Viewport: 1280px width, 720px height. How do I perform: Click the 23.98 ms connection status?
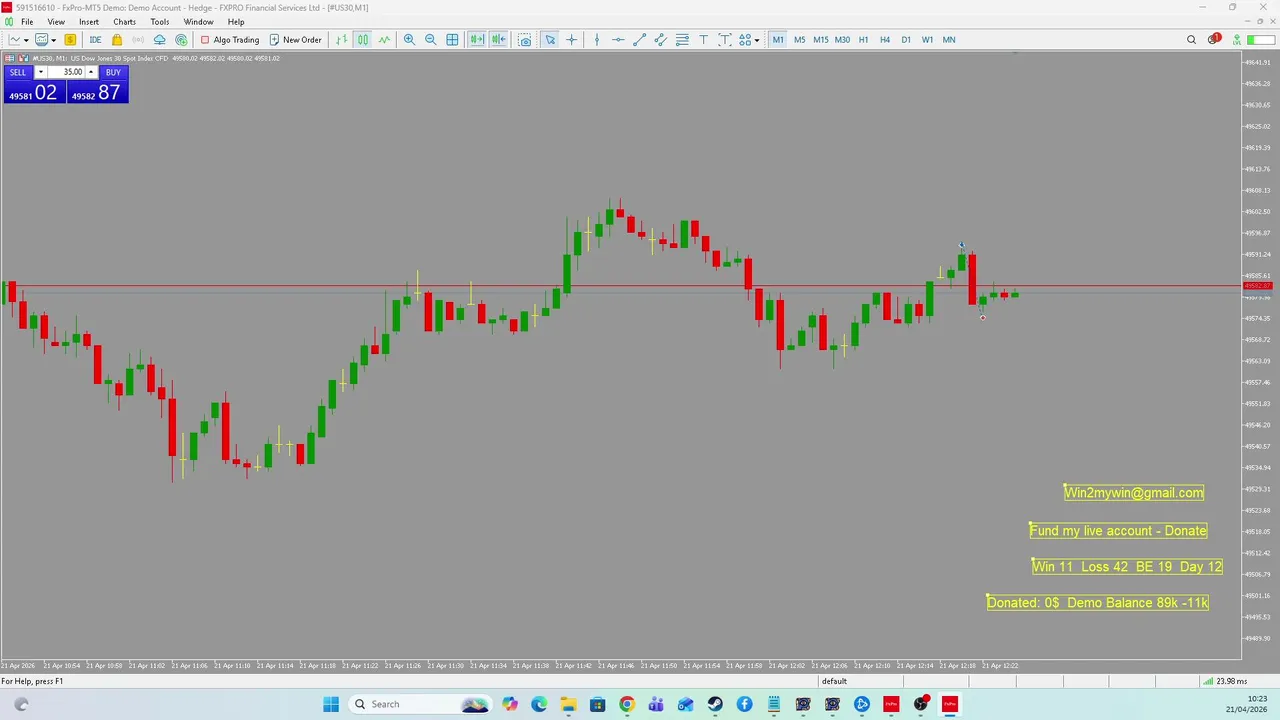tap(1224, 681)
